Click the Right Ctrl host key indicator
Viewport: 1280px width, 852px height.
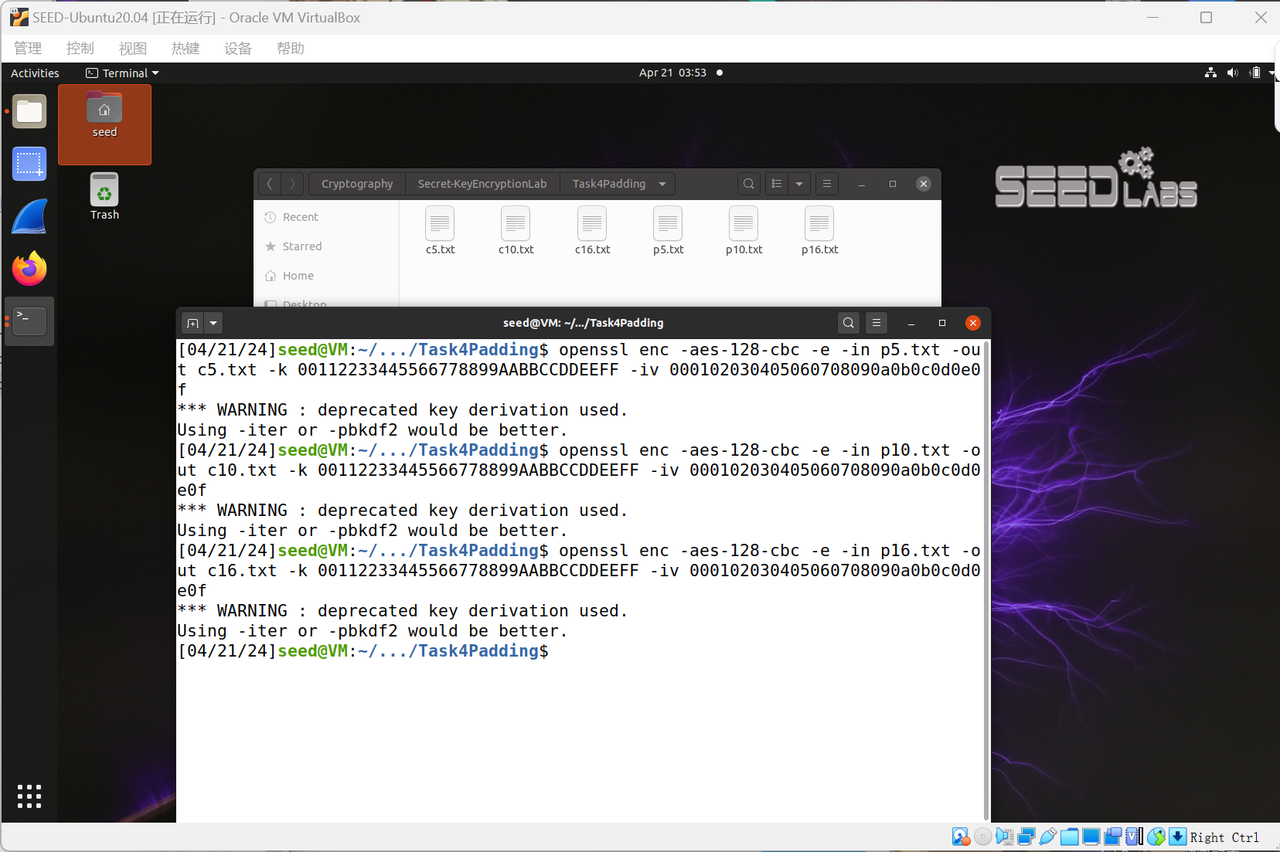coord(1224,837)
